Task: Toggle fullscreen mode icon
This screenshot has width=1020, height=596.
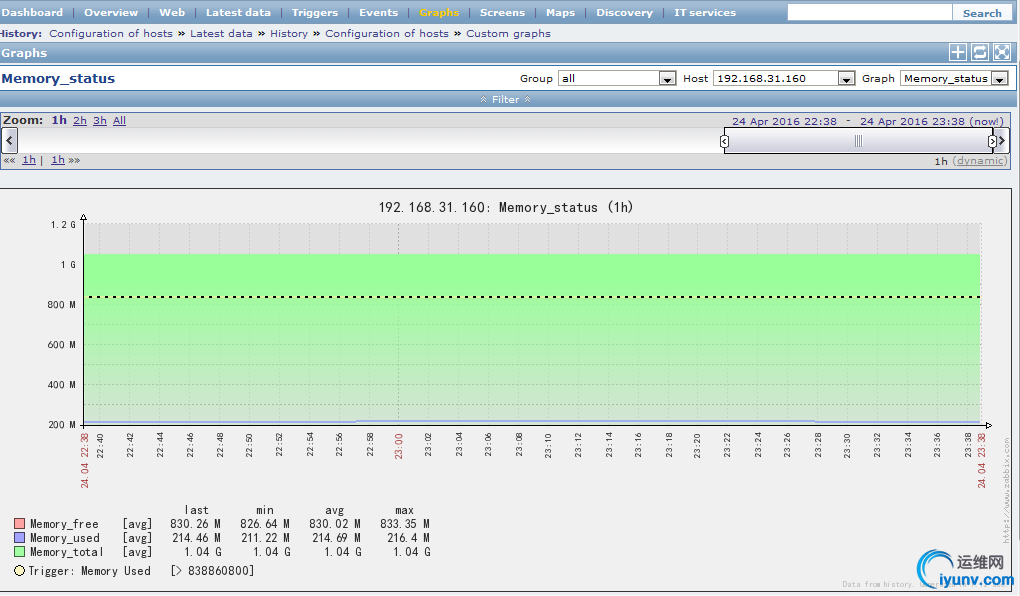Action: [x=1001, y=53]
